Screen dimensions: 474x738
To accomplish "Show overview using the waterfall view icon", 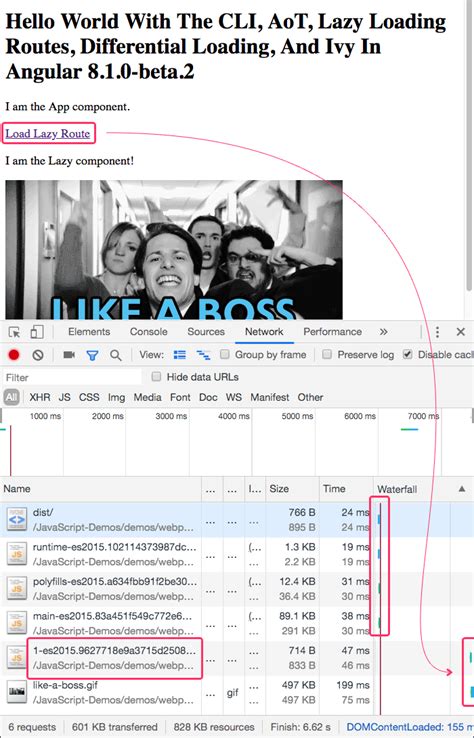I will [x=203, y=355].
